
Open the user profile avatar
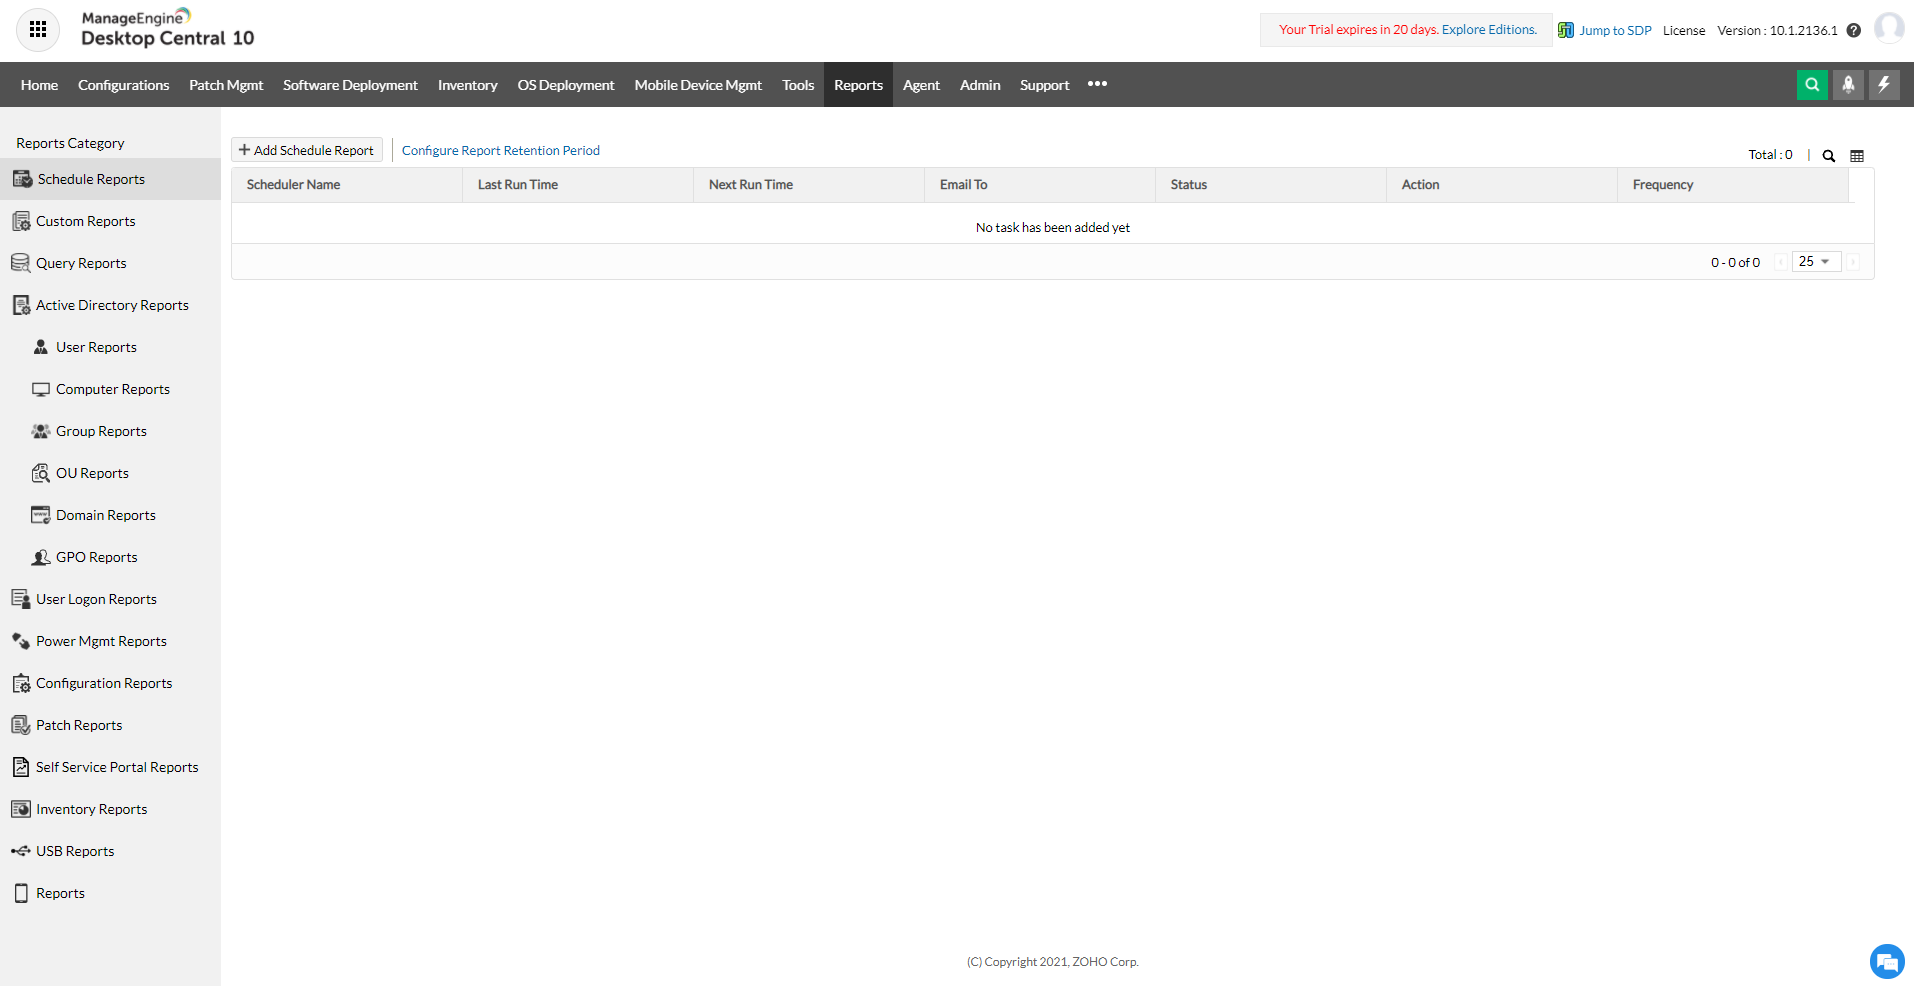1891,27
